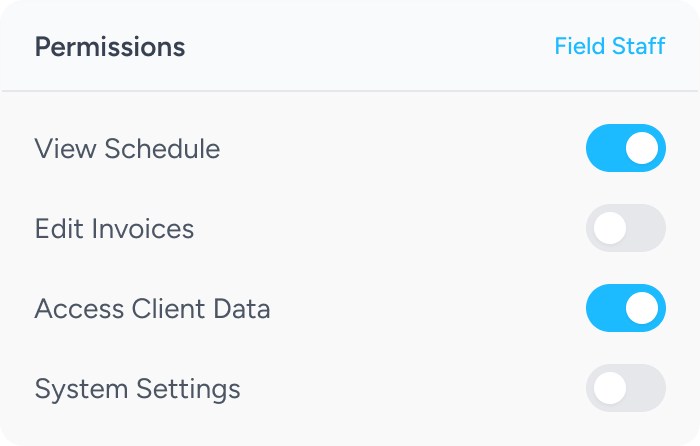The image size is (700, 446).
Task: Tap the white knob on Access Client Data switch
Action: (x=642, y=308)
